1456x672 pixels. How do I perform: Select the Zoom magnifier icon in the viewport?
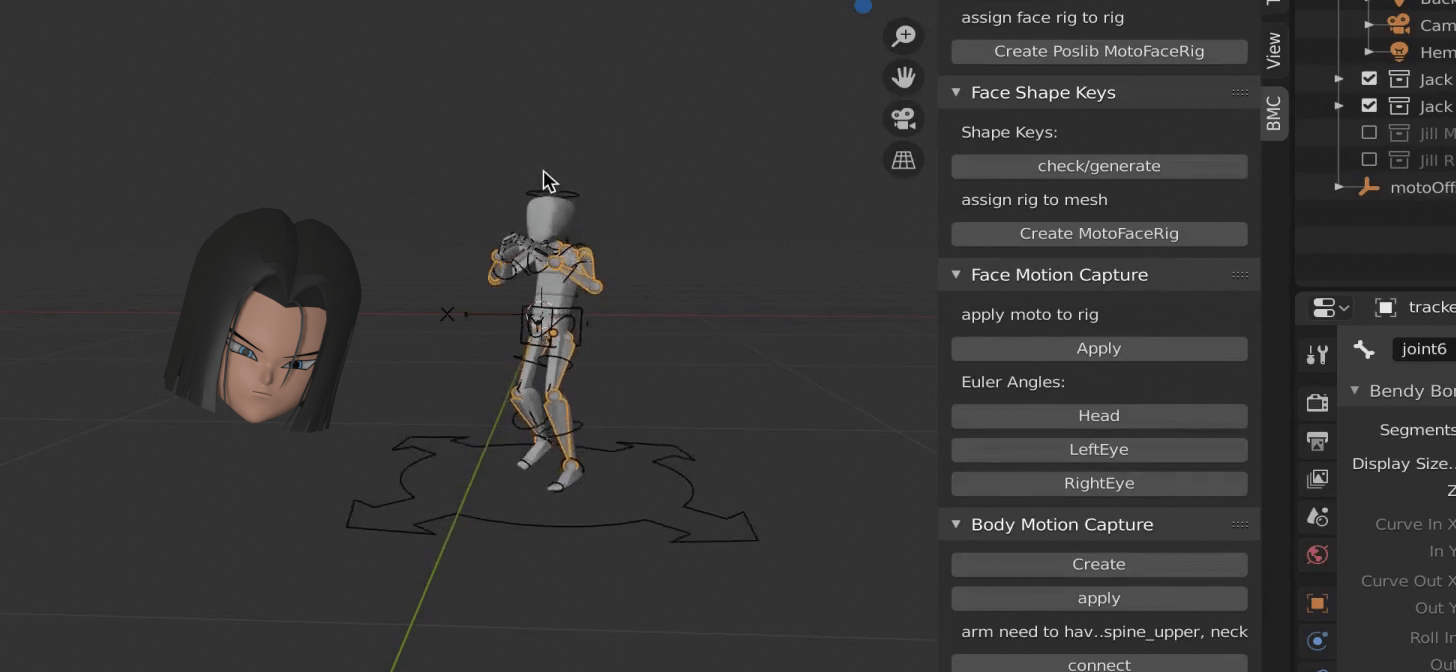903,35
